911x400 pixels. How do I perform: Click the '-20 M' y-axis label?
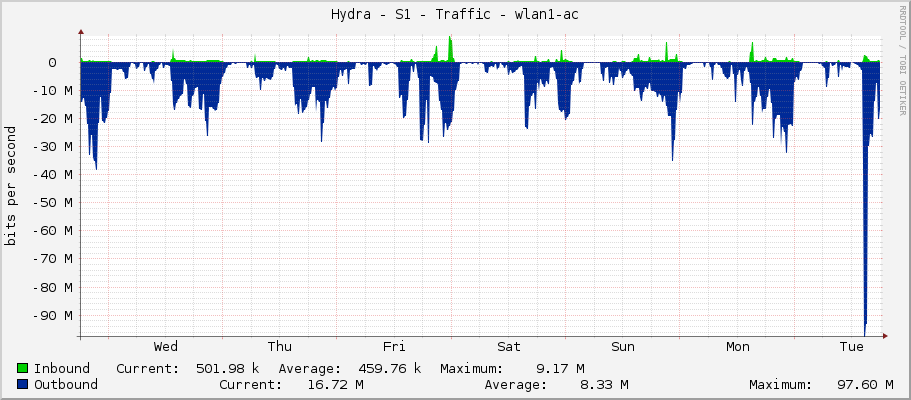tap(52, 119)
